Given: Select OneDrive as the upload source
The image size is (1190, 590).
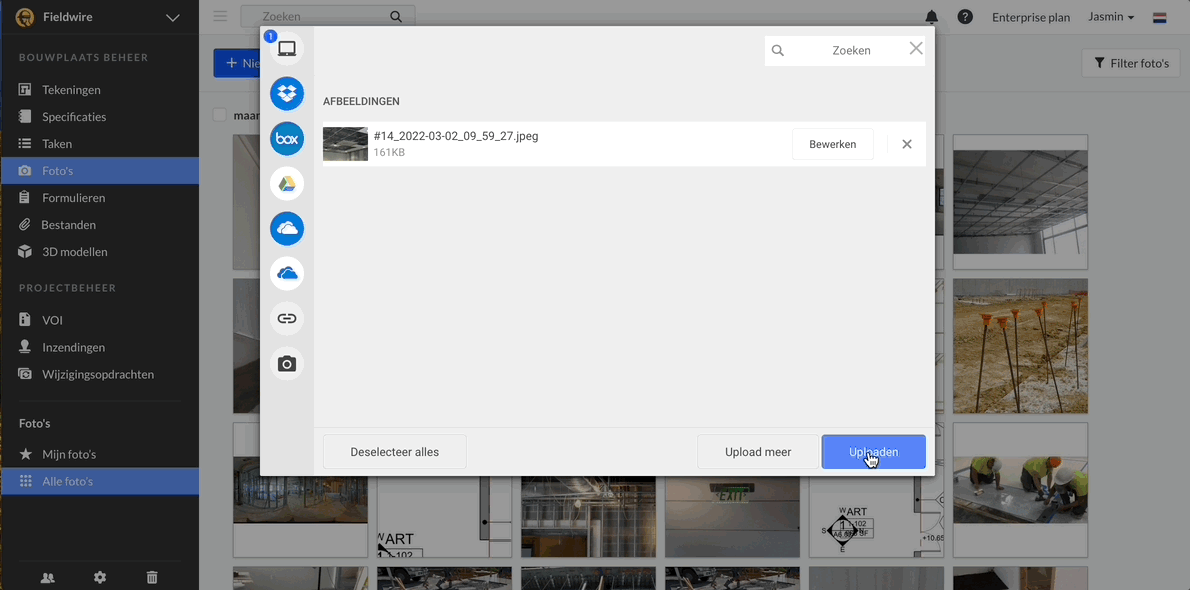Looking at the screenshot, I should point(287,228).
